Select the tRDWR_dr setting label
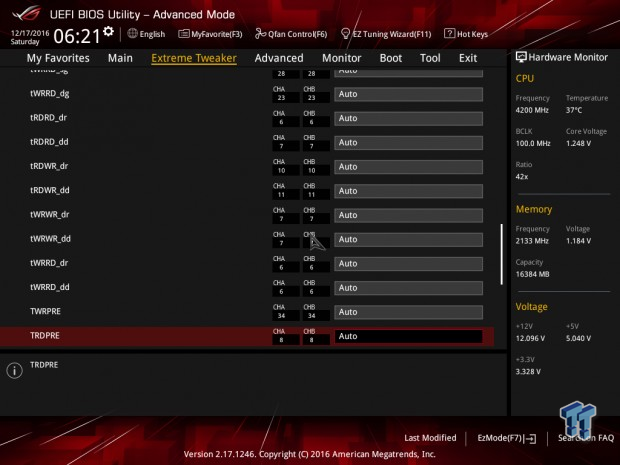Screen dimensions: 620x465 [x=49, y=166]
